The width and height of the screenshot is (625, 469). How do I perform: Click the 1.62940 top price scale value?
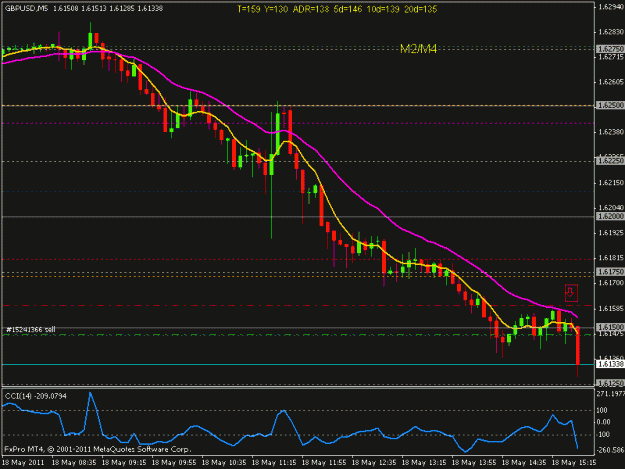coord(611,6)
